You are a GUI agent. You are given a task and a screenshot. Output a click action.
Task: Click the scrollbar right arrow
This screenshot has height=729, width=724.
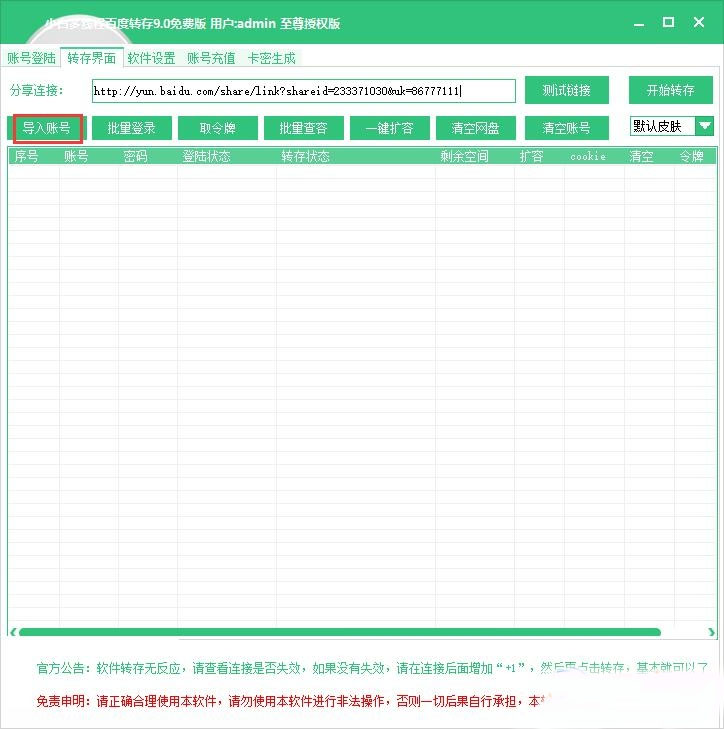711,632
